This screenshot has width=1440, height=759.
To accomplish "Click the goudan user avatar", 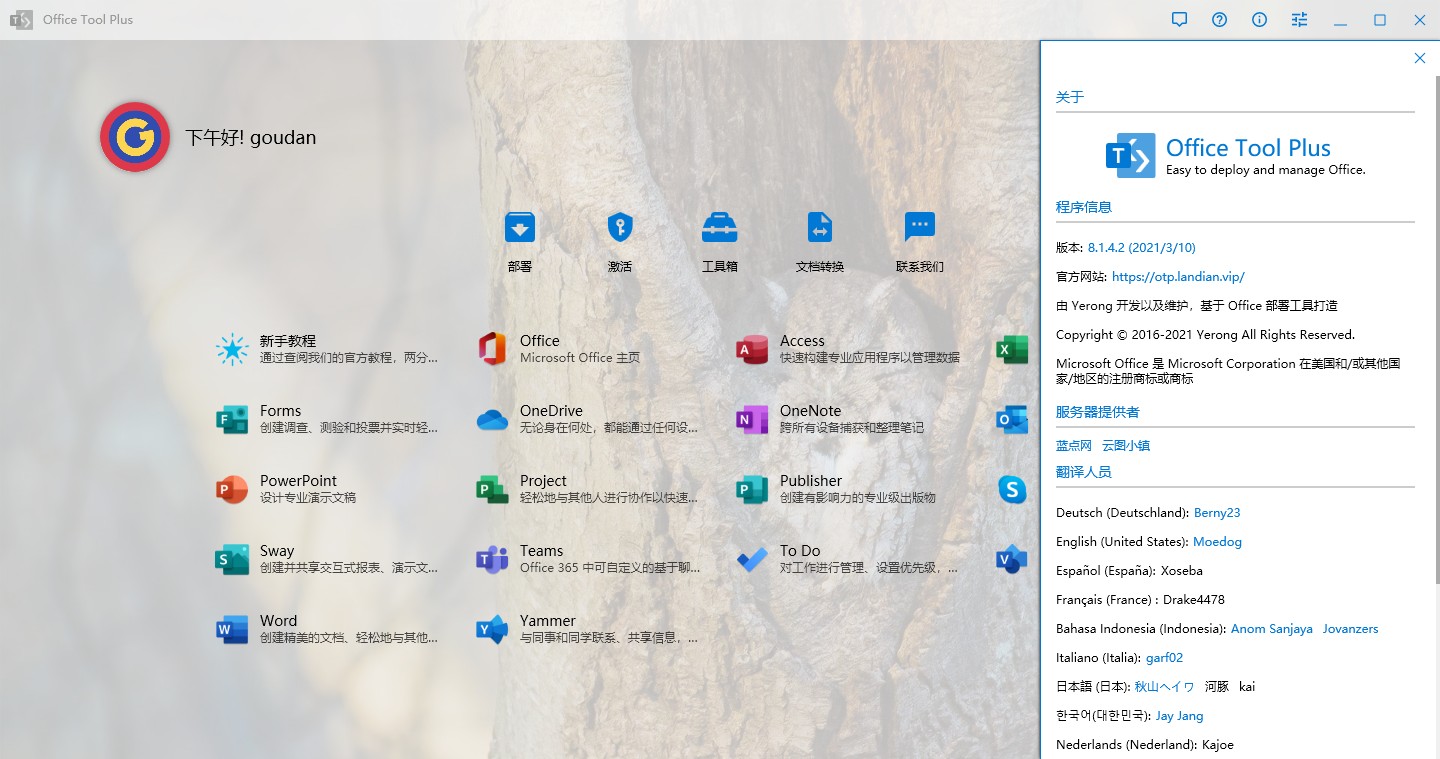I will (x=135, y=137).
